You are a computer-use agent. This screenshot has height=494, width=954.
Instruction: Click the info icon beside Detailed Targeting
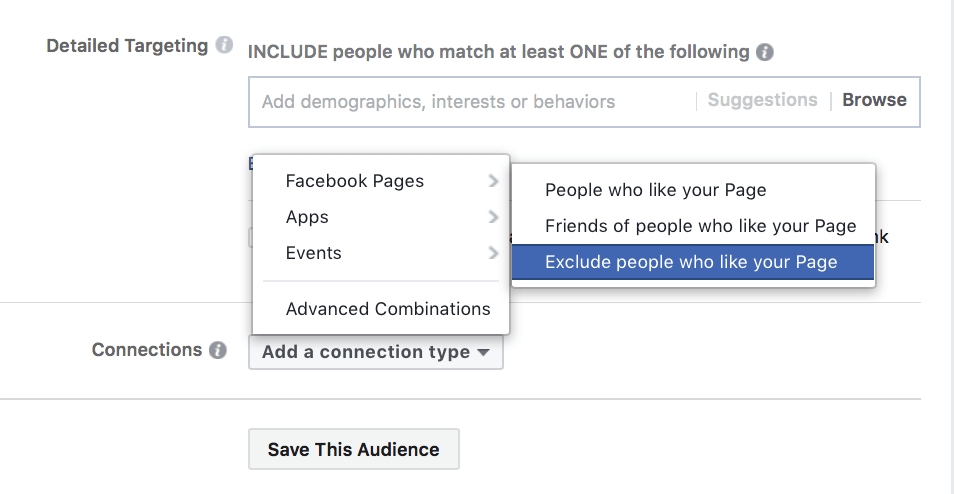click(x=224, y=46)
